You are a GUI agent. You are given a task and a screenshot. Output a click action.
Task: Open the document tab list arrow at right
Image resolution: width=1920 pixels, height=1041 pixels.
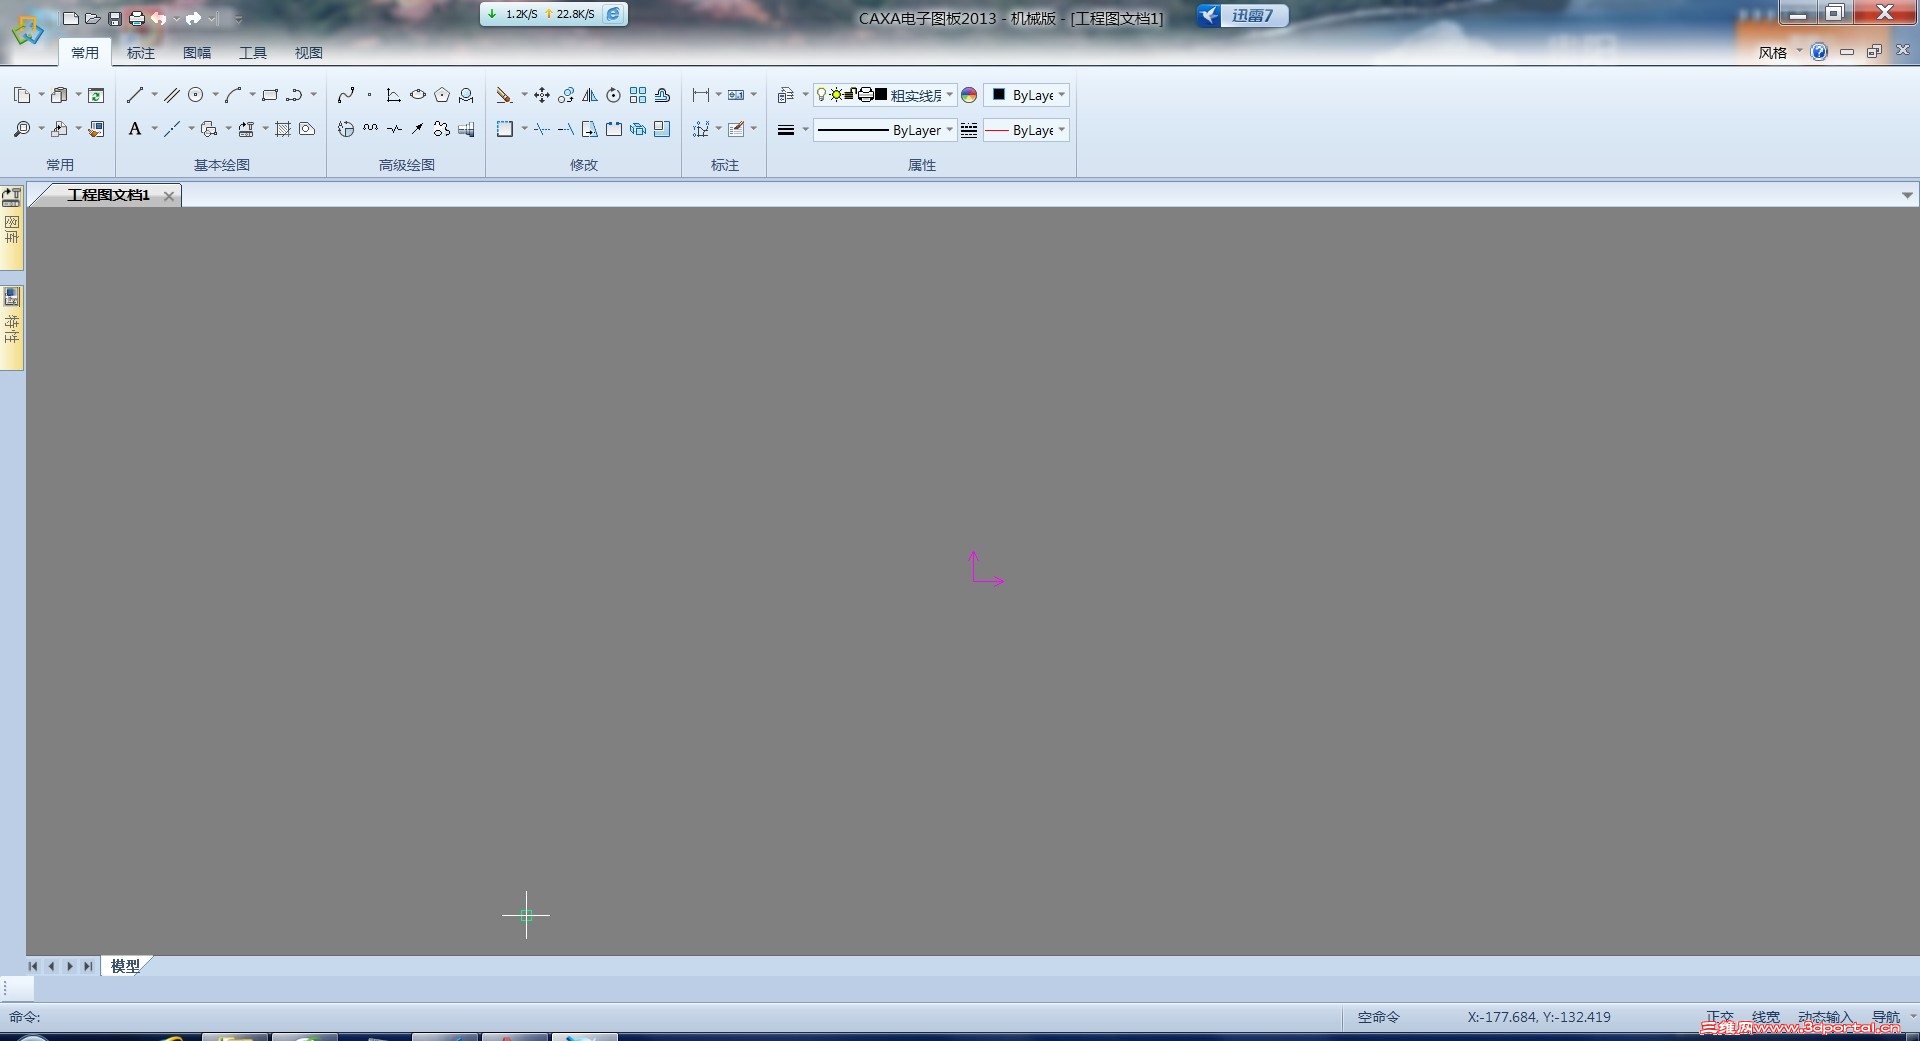1907,195
